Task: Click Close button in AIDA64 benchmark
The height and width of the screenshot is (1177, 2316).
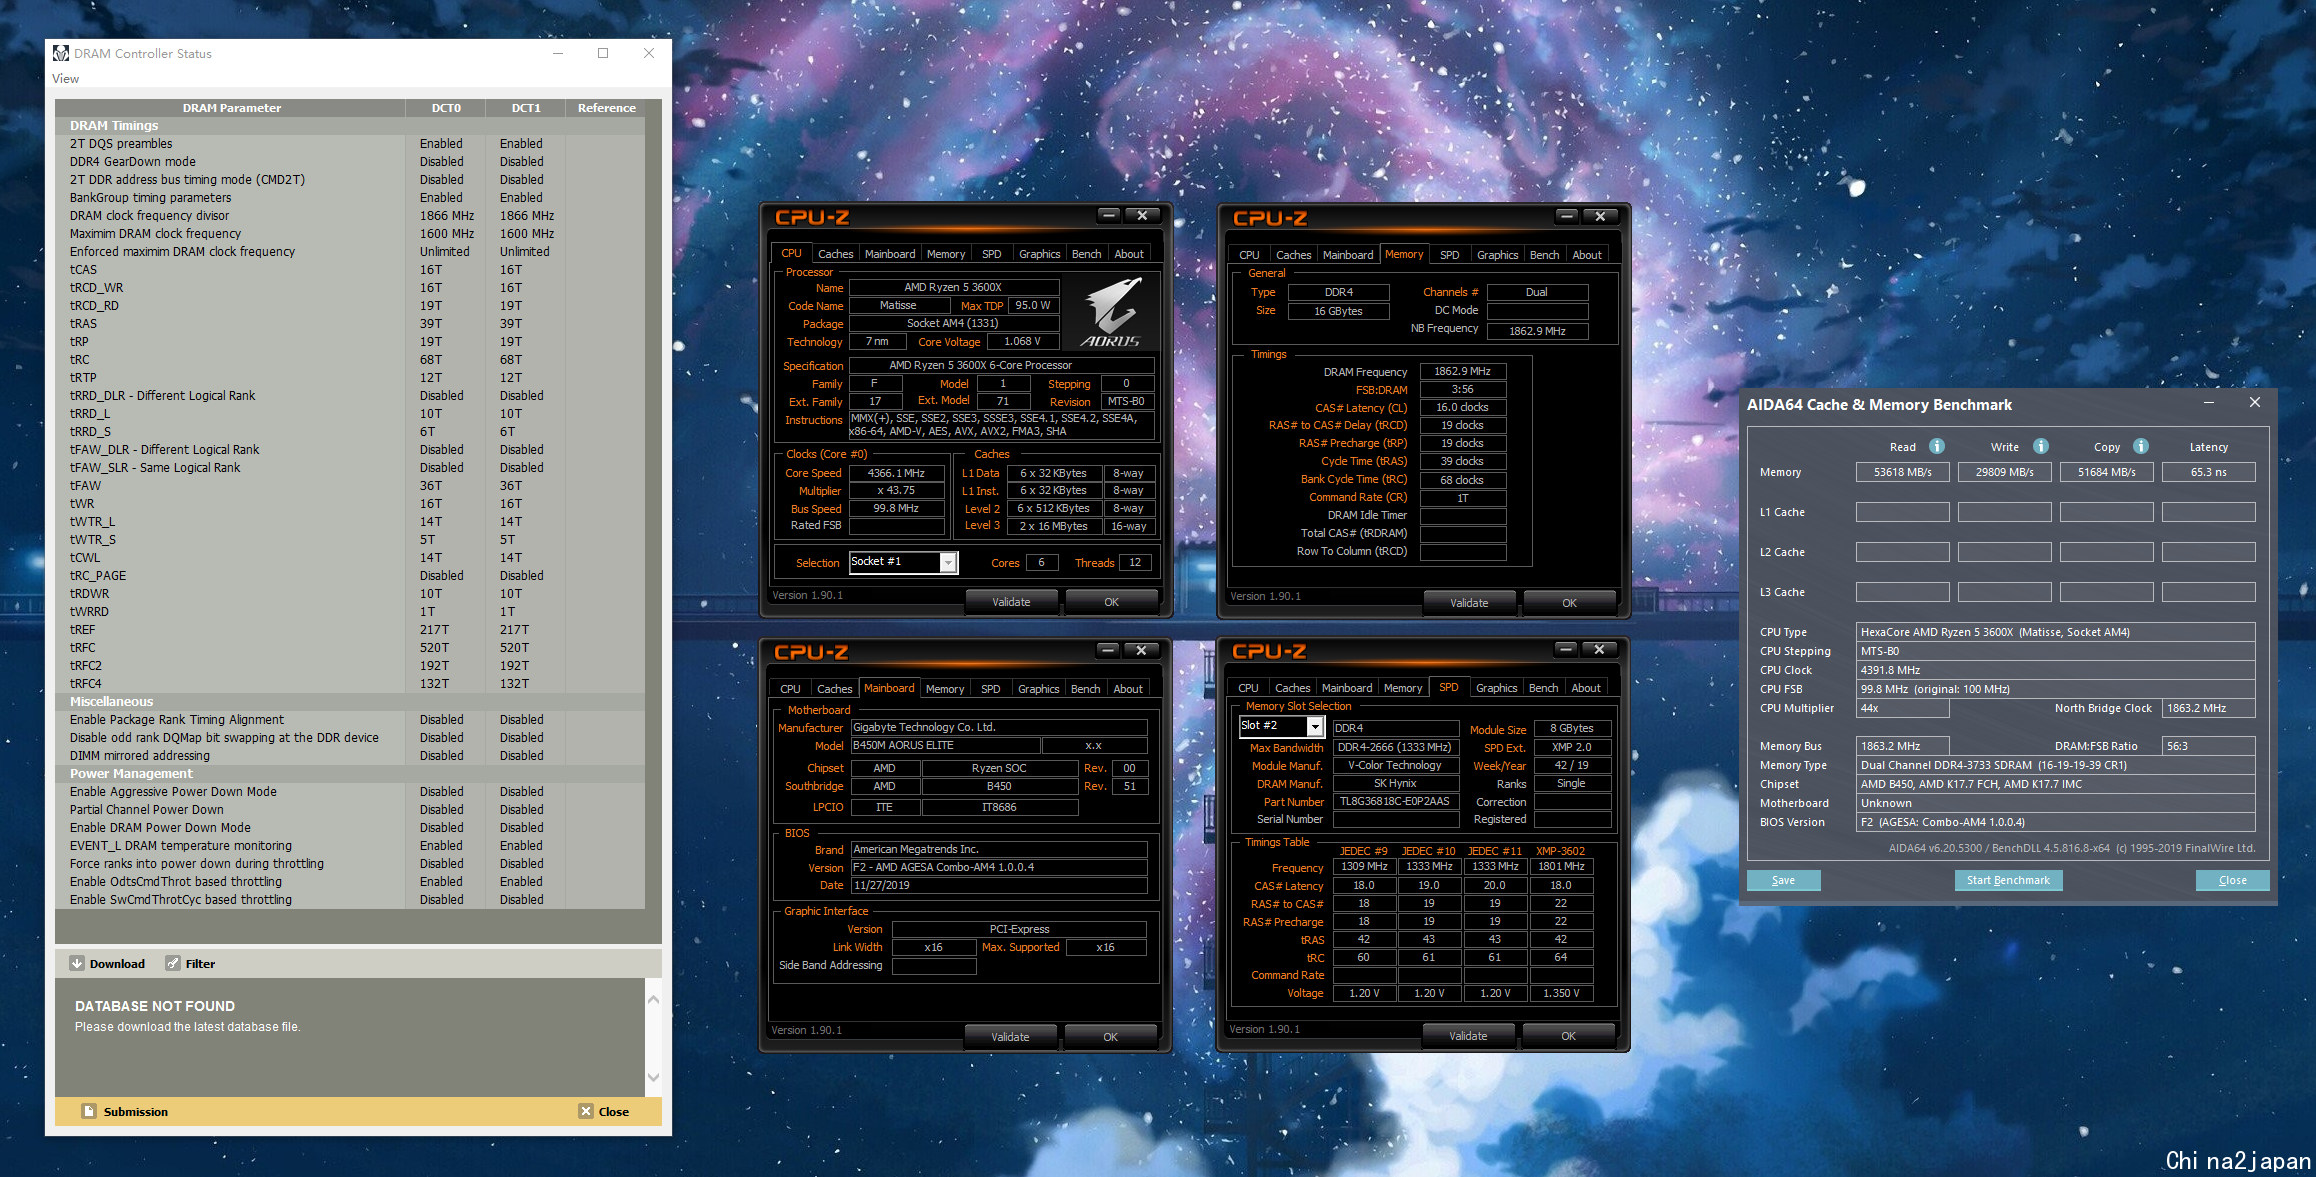Action: pos(2232,880)
